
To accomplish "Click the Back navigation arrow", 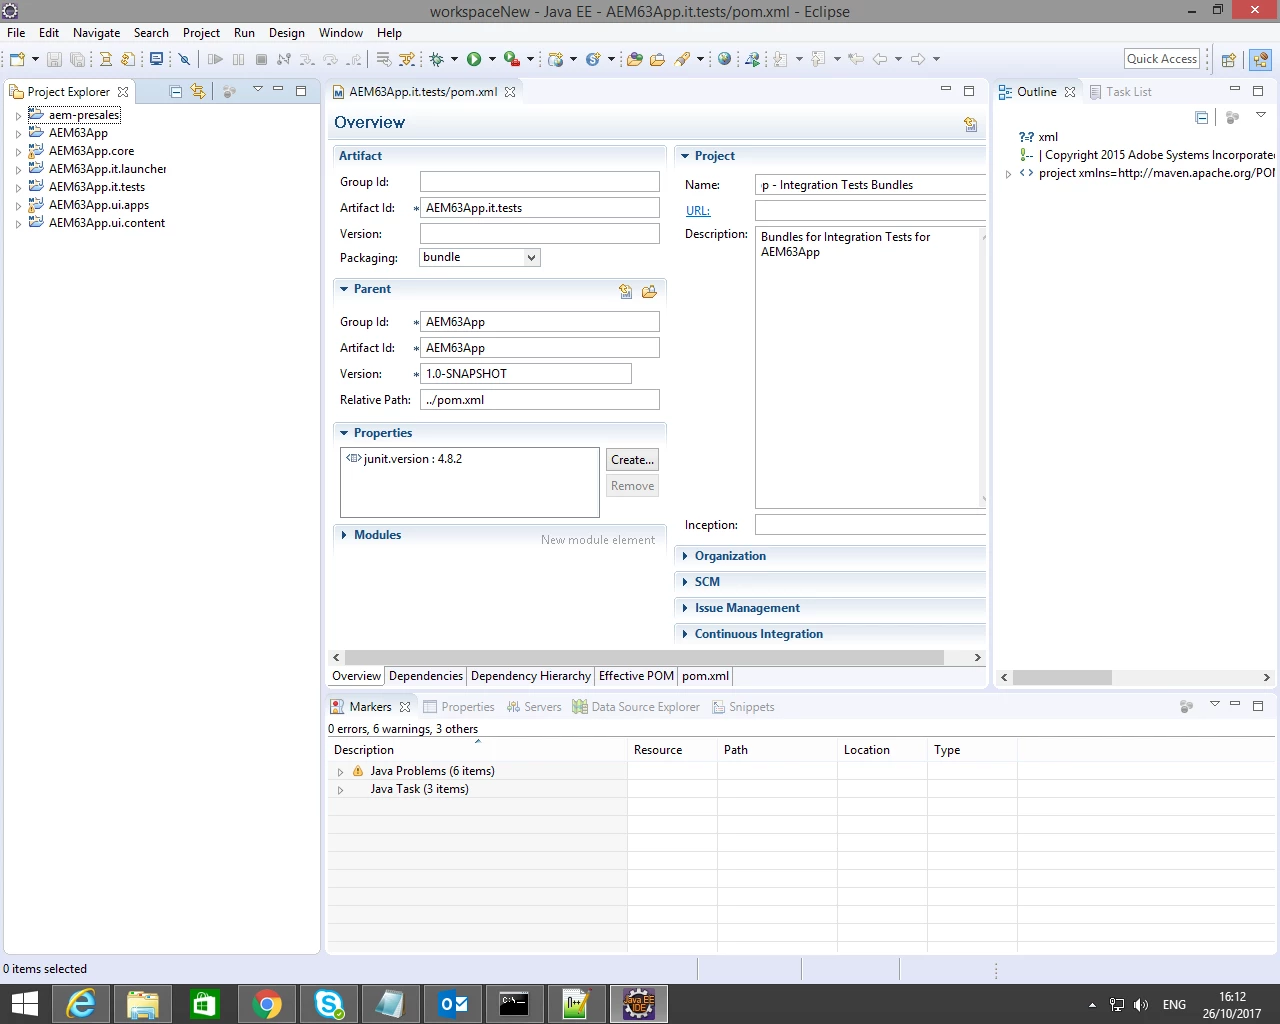I will click(880, 59).
